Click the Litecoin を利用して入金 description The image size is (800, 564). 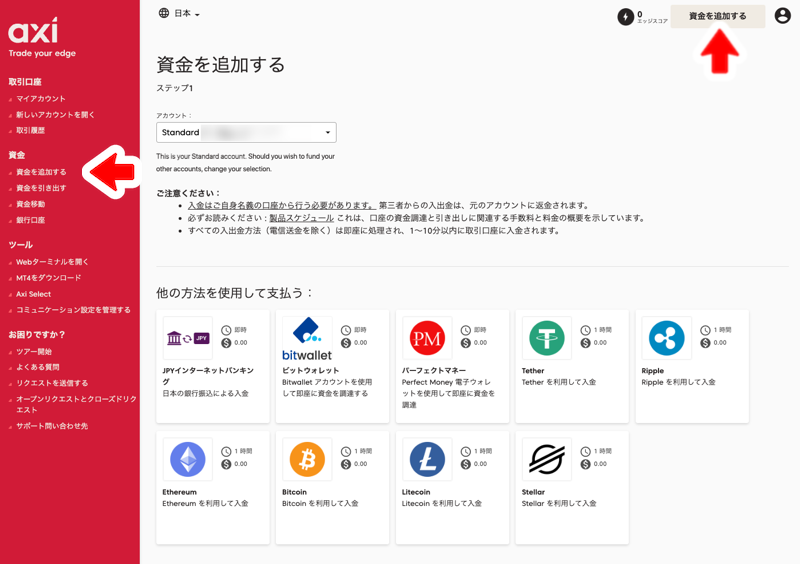point(442,504)
